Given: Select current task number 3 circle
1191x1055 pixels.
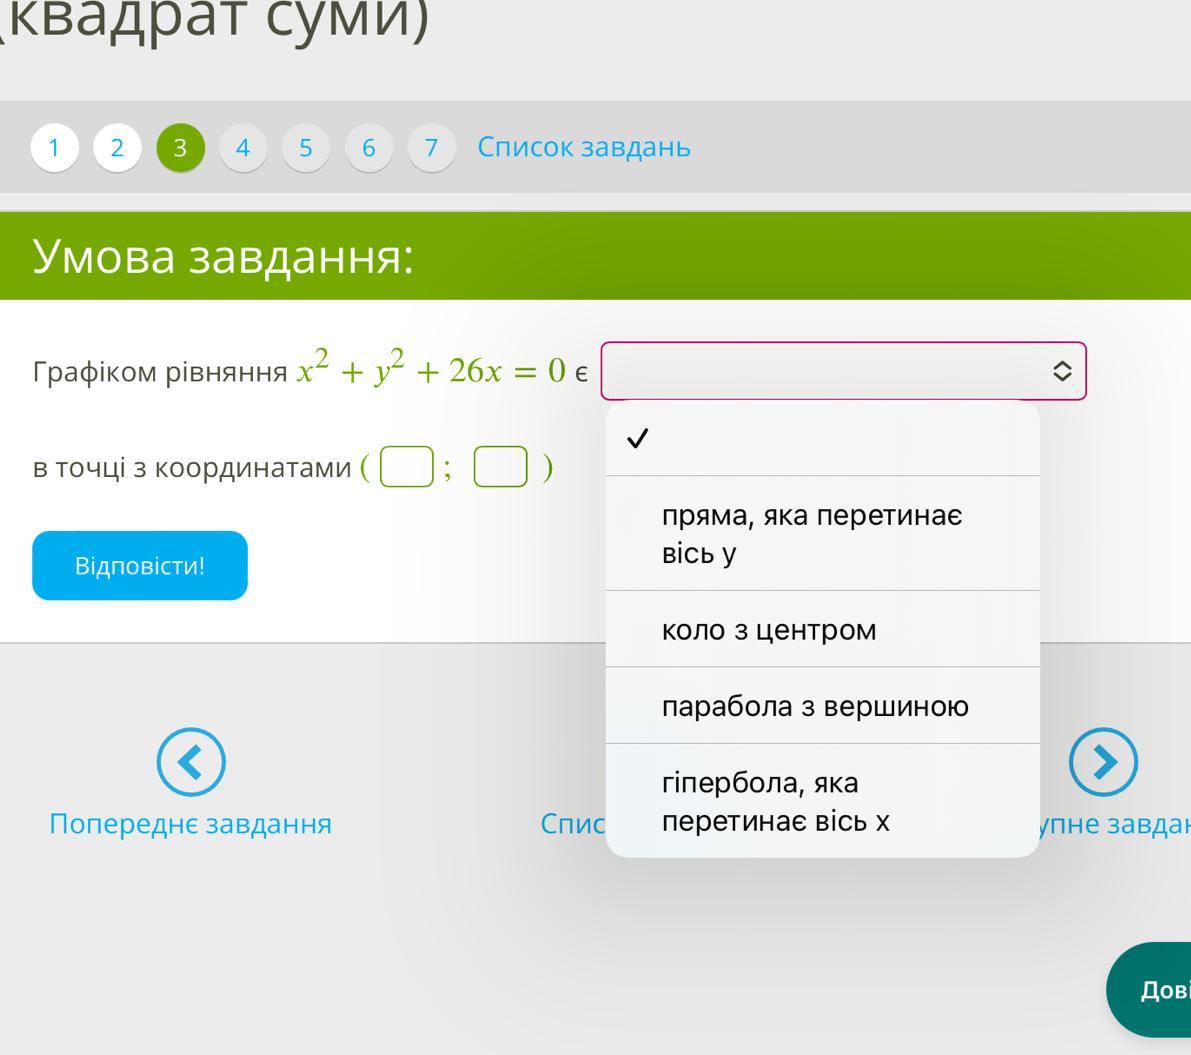Looking at the screenshot, I should 180,148.
